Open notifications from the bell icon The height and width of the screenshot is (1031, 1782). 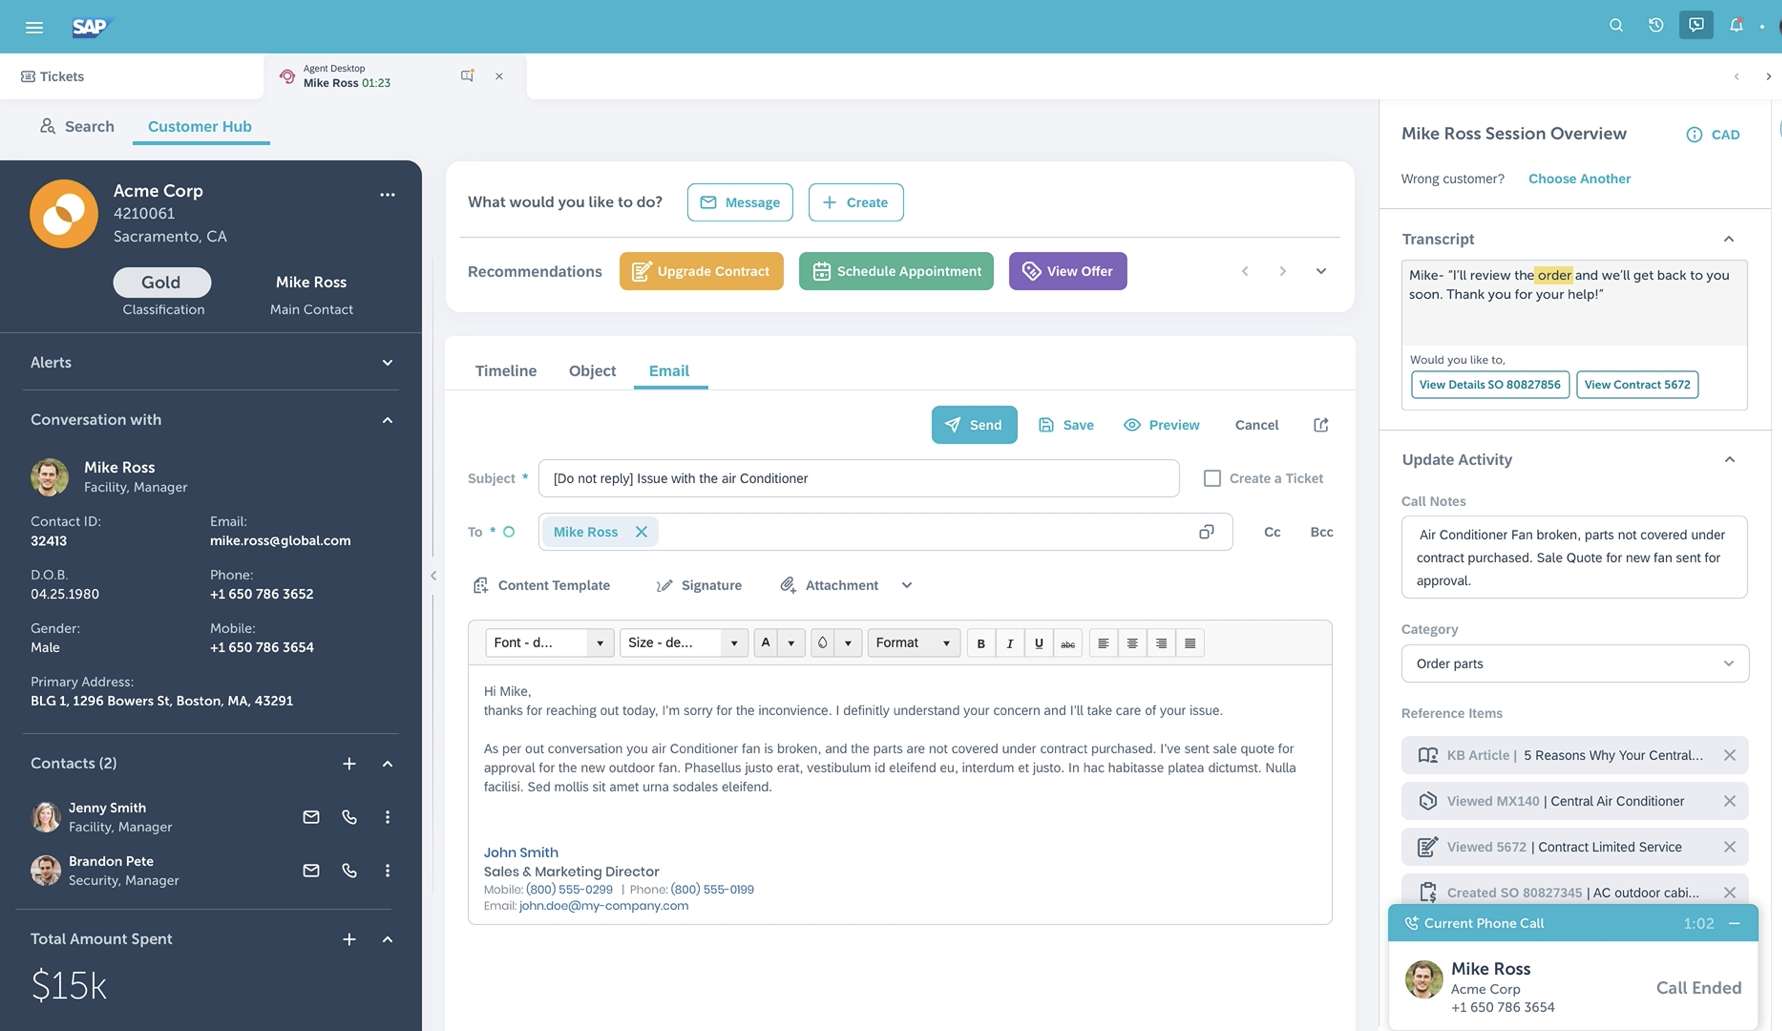tap(1736, 24)
